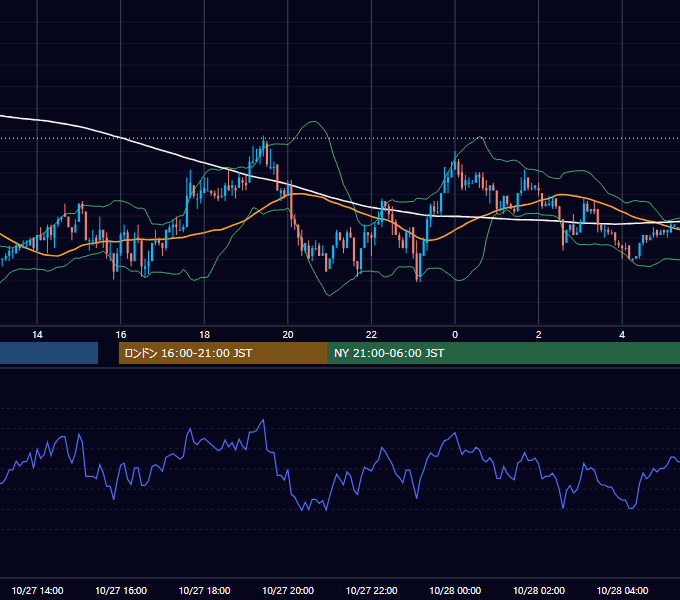Click the hour label 2 on time axis
The height and width of the screenshot is (600, 680).
click(538, 335)
